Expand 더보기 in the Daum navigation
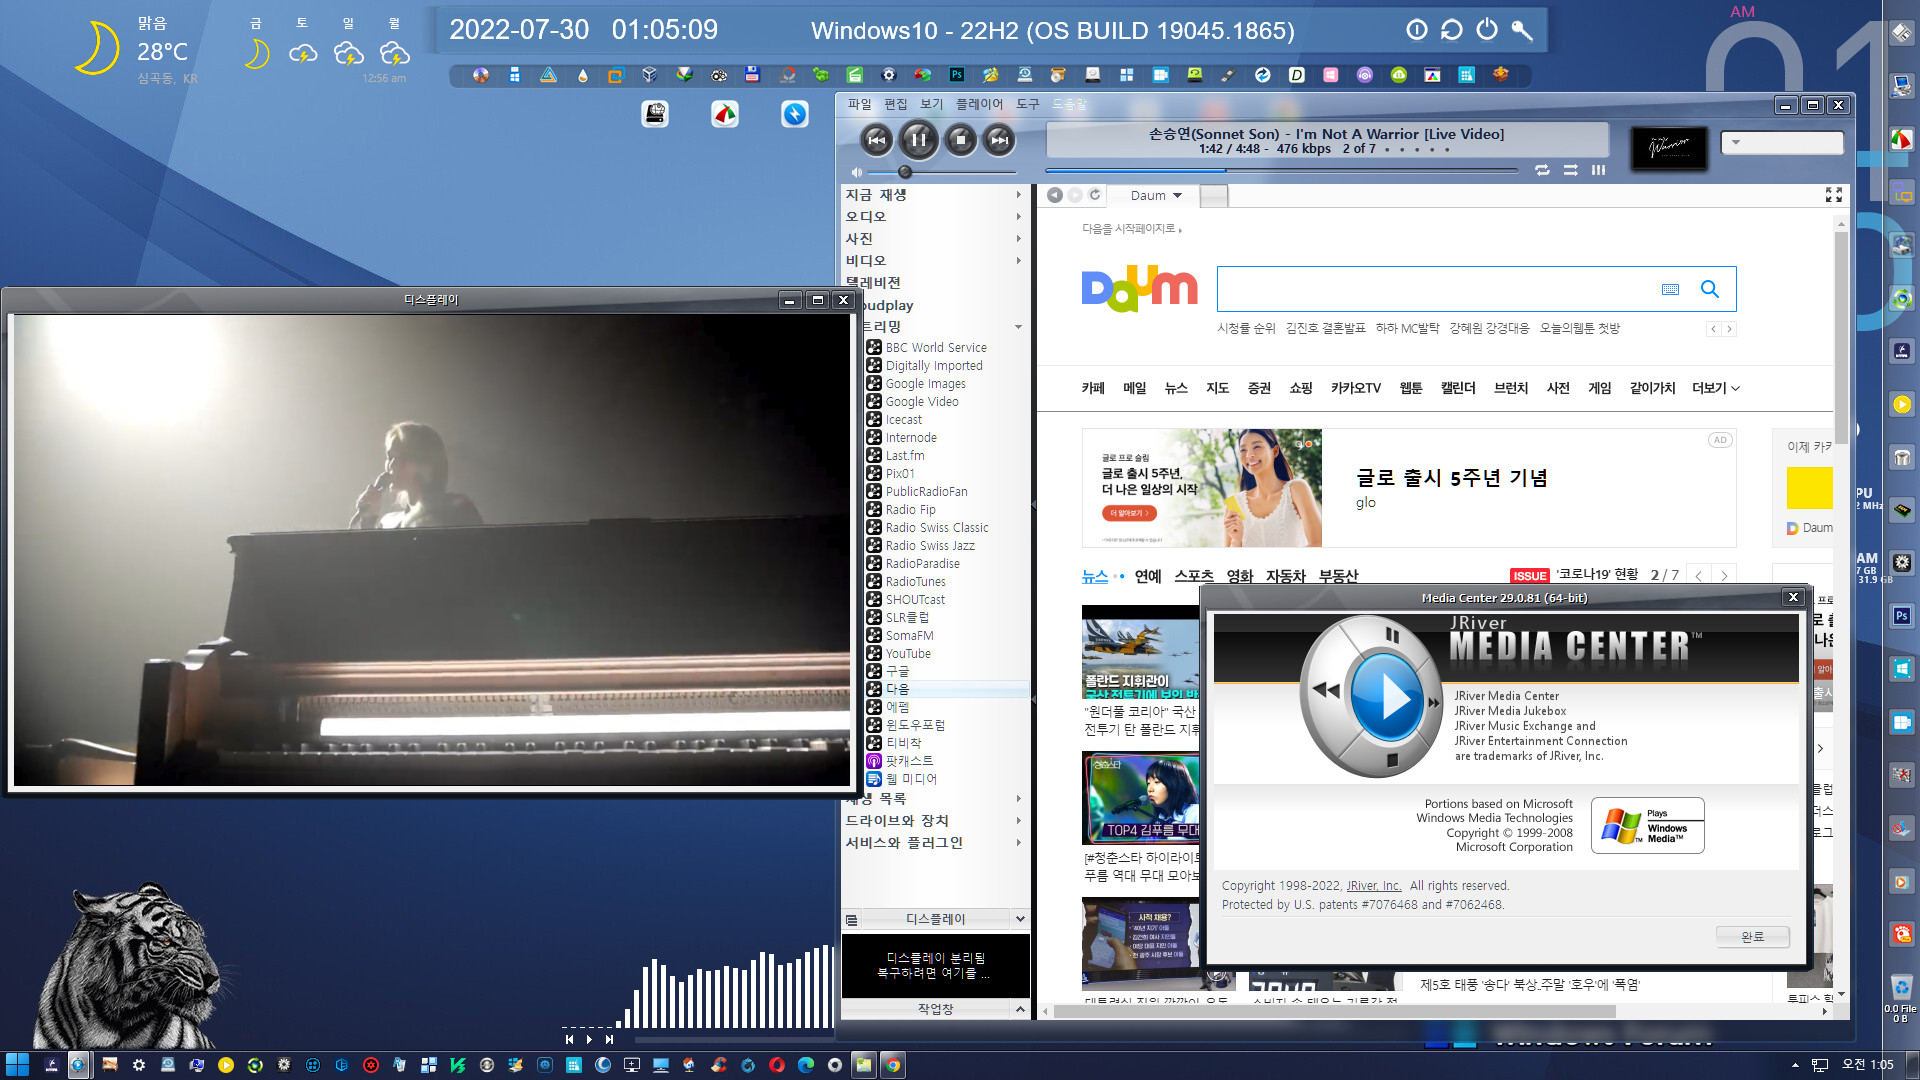The image size is (1920, 1080). (x=1715, y=388)
